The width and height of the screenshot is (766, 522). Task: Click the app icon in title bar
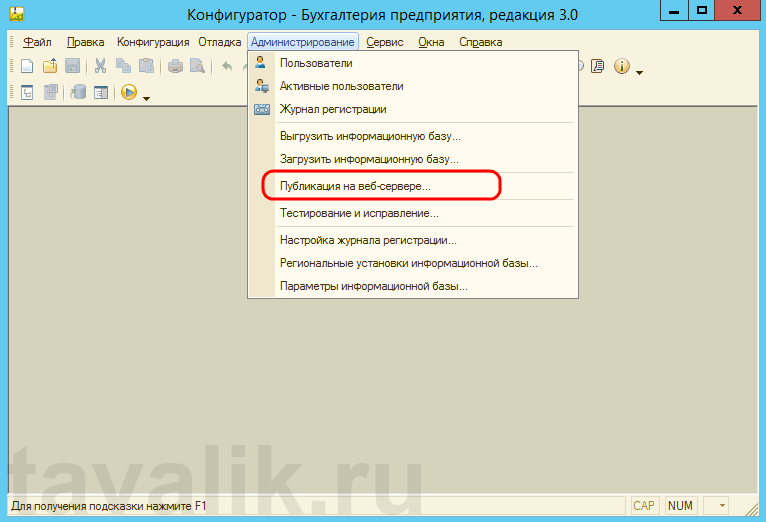click(17, 14)
